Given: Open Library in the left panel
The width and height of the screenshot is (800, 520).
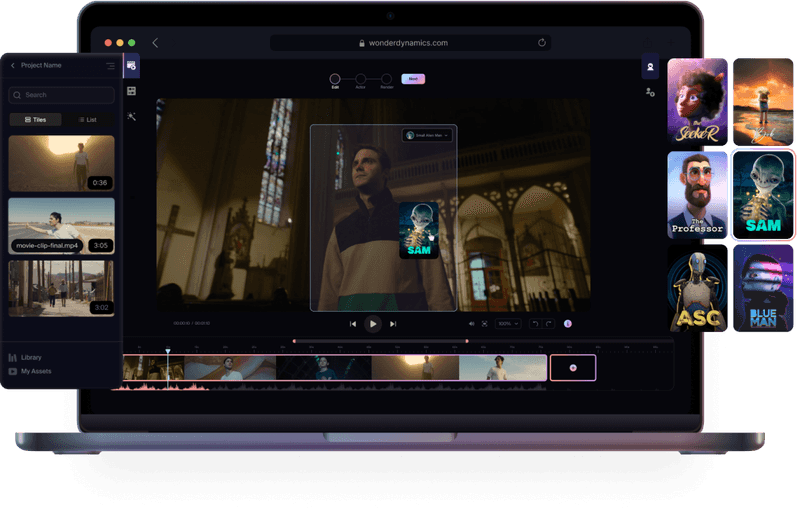Looking at the screenshot, I should pos(31,357).
